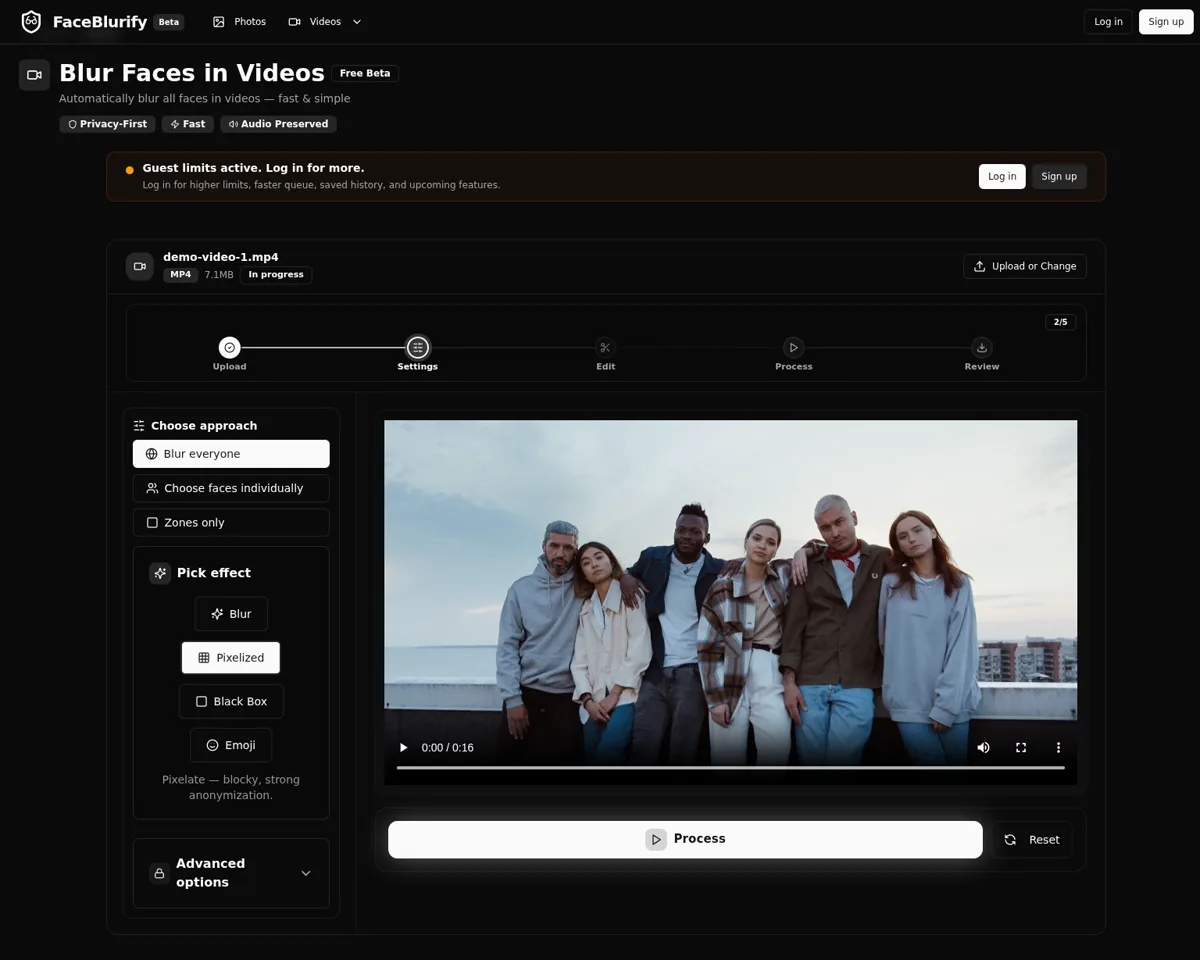Click the FaceBlurify shield logo icon
1200x960 pixels.
31,21
